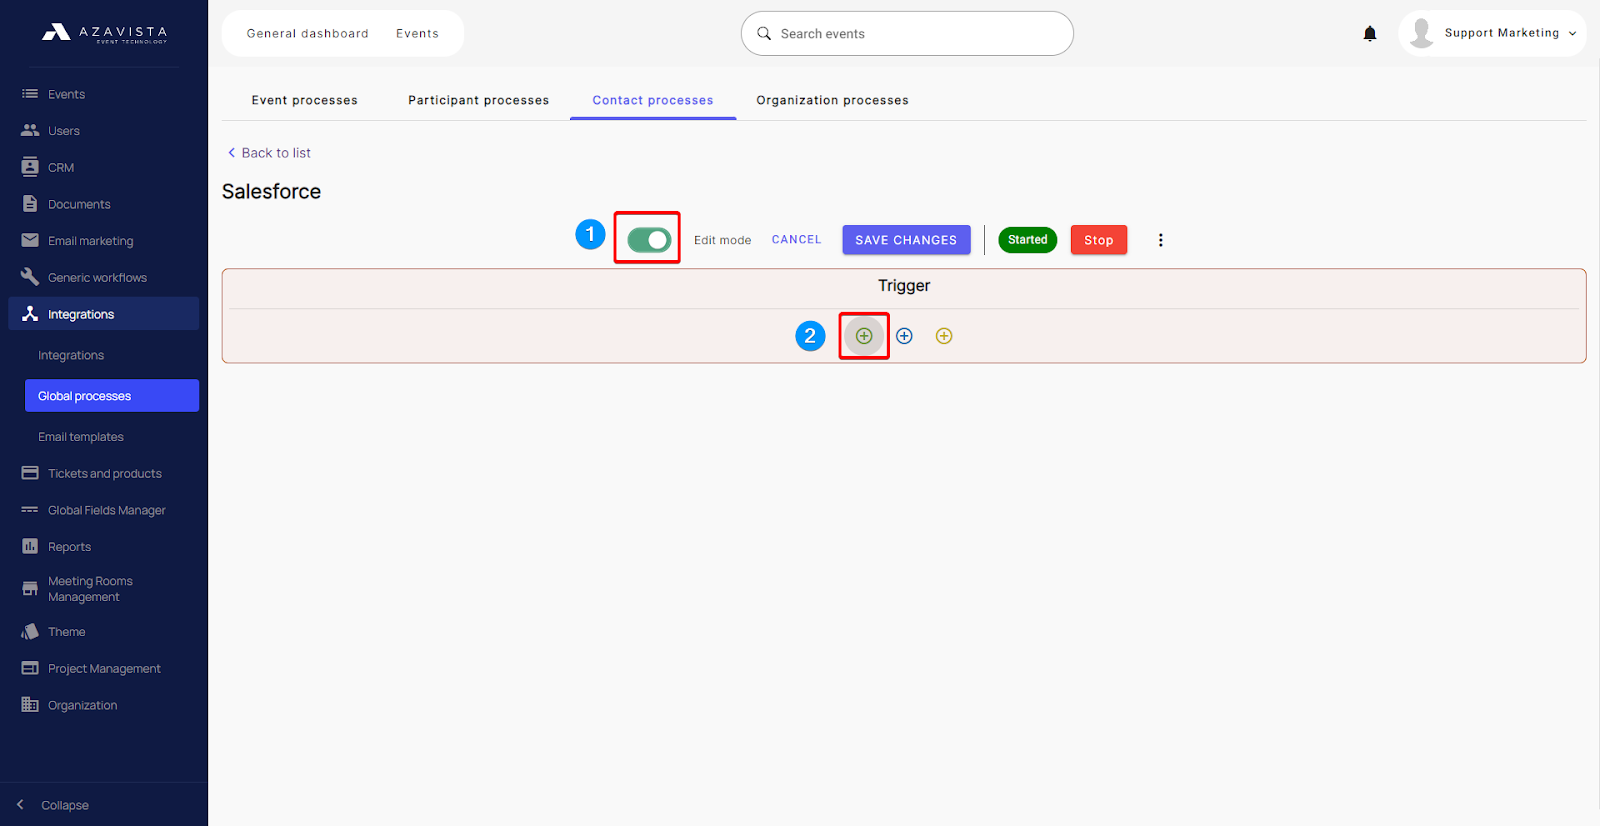This screenshot has height=826, width=1600.
Task: Open Email templates in sidebar
Action: point(81,437)
